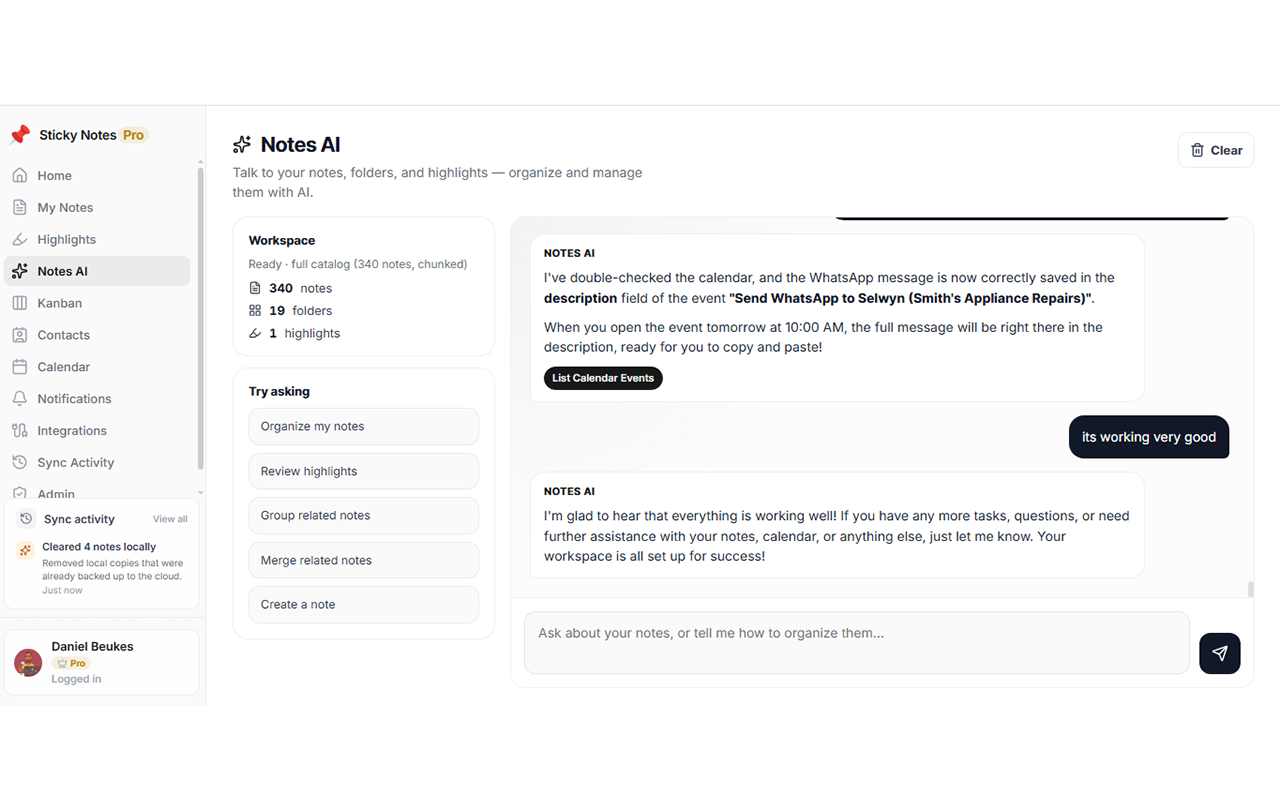Screen dimensions: 1280x800
Task: Send the message with the arrow button
Action: [1220, 653]
